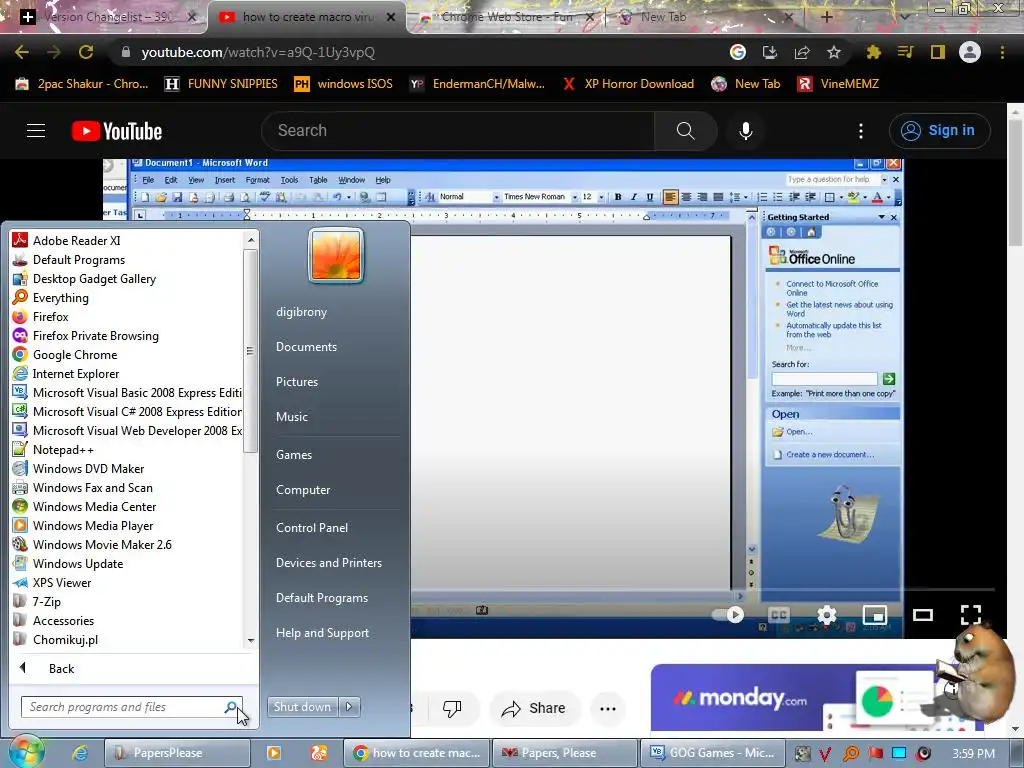
Task: Open the windows ISOS bookmark
Action: coord(344,84)
